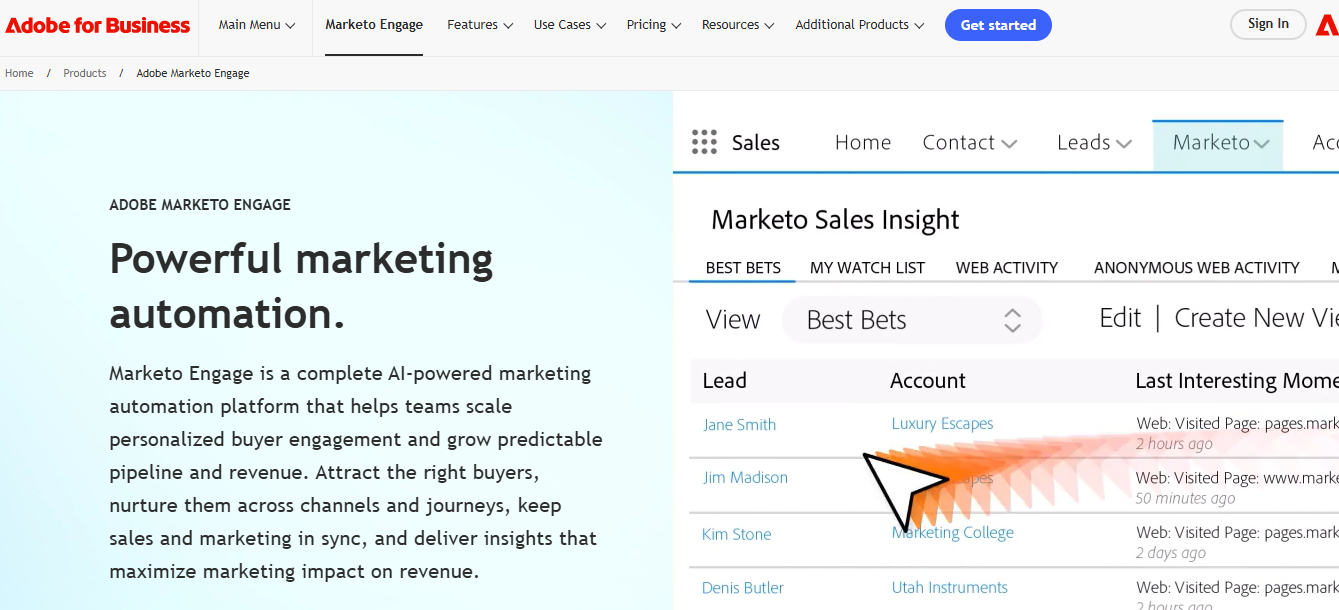Click the Adobe for Business logo
1339x610 pixels.
point(97,25)
